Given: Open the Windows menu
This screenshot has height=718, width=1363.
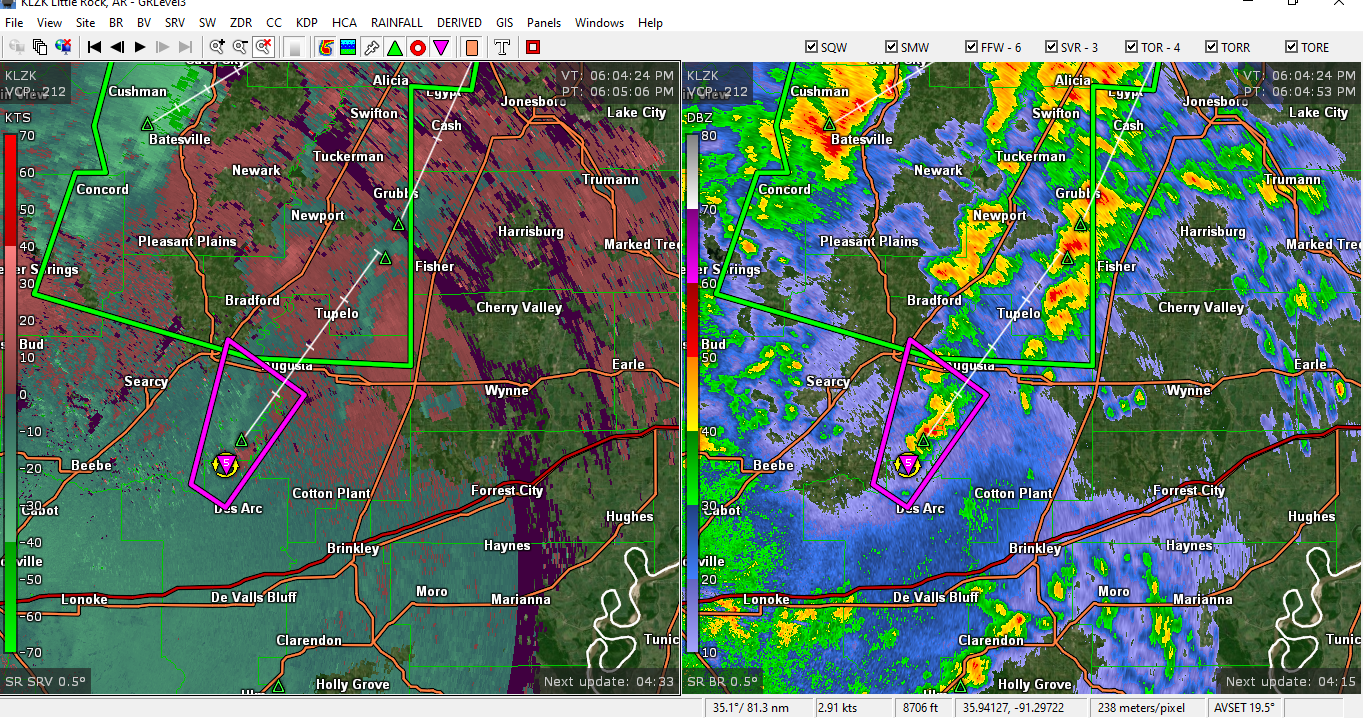Looking at the screenshot, I should [599, 23].
